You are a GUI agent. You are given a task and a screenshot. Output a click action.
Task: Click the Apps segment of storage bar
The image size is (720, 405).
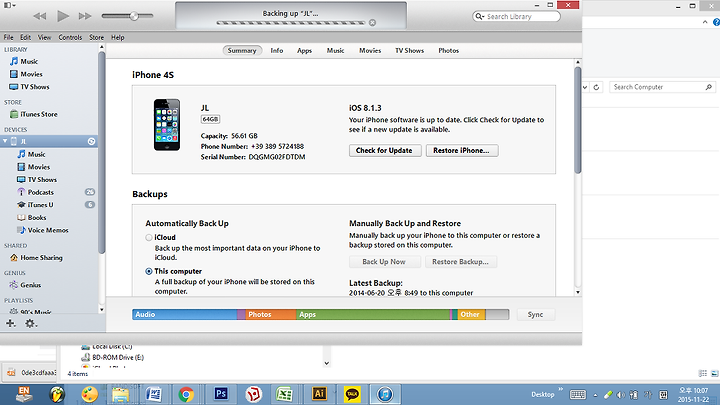click(x=373, y=315)
